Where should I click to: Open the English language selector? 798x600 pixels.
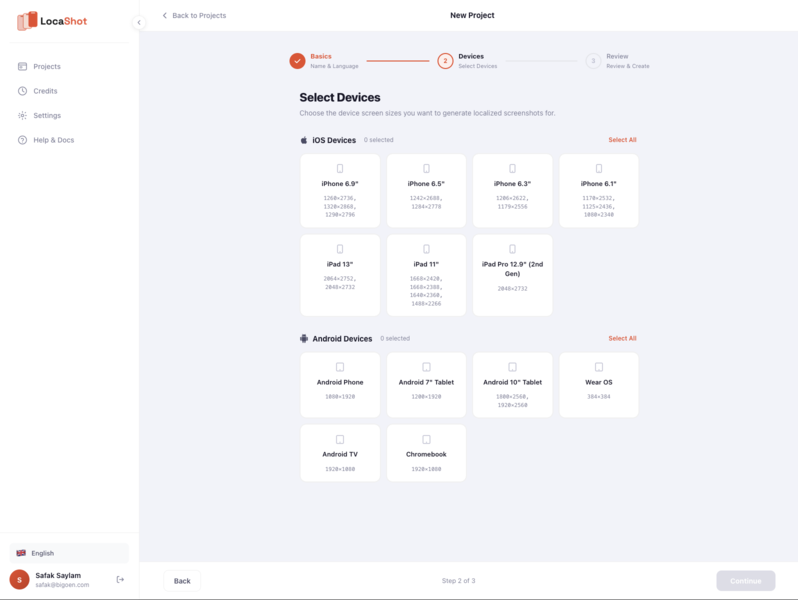[x=69, y=553]
